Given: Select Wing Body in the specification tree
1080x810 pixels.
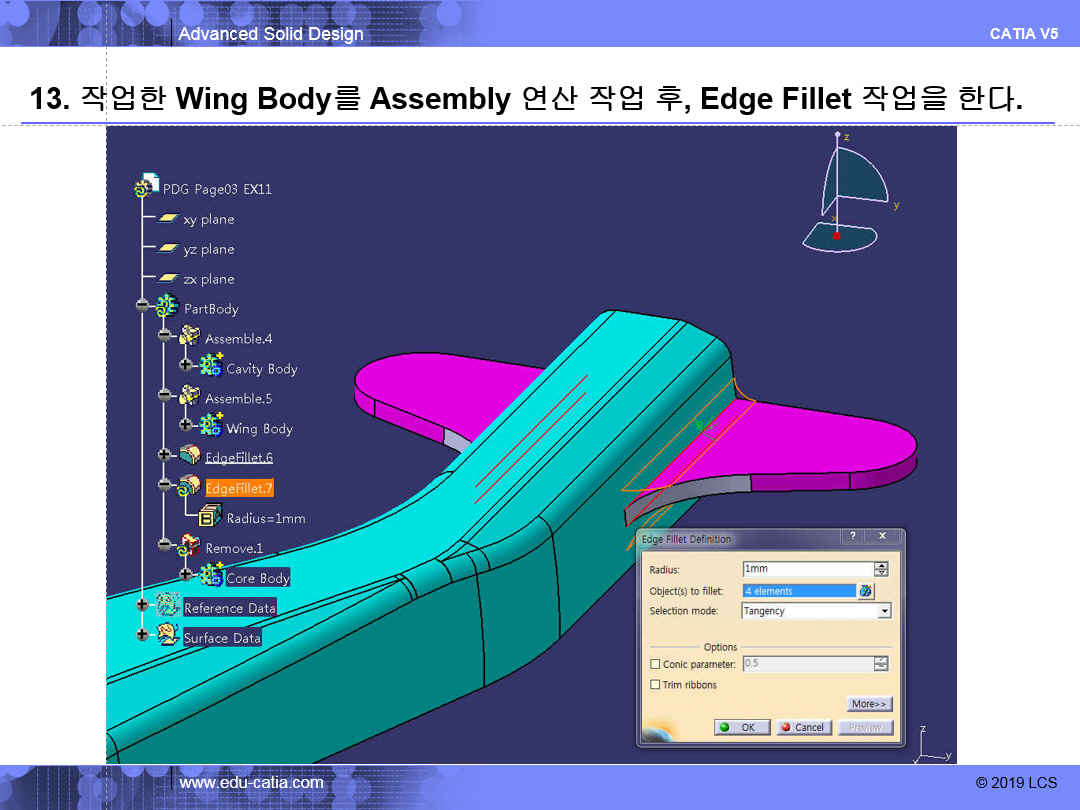Looking at the screenshot, I should (259, 428).
